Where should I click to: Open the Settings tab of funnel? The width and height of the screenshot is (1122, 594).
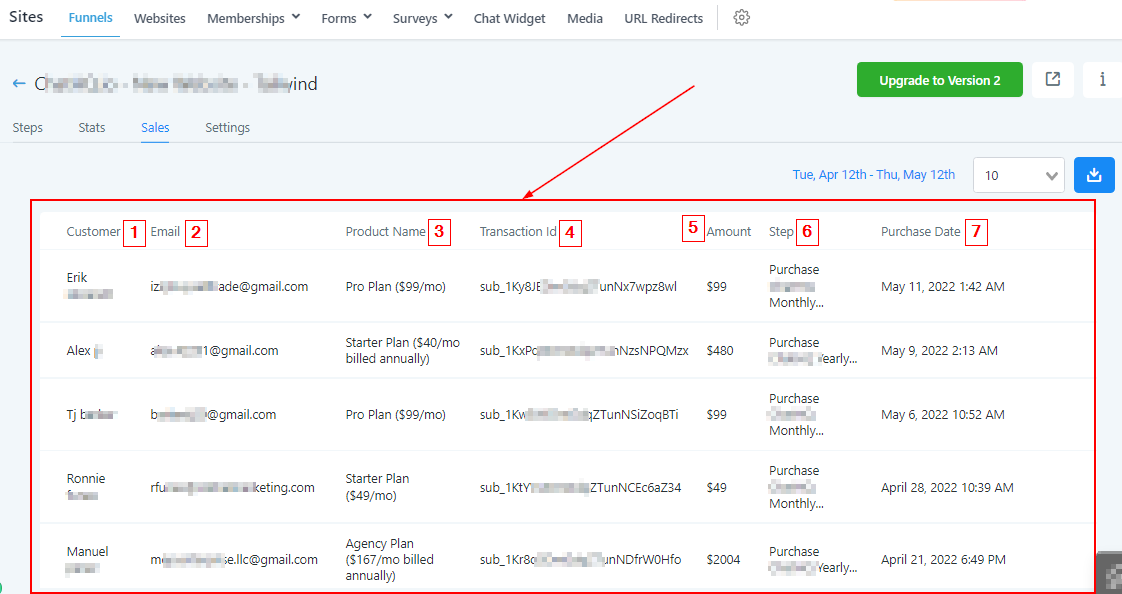pyautogui.click(x=227, y=128)
